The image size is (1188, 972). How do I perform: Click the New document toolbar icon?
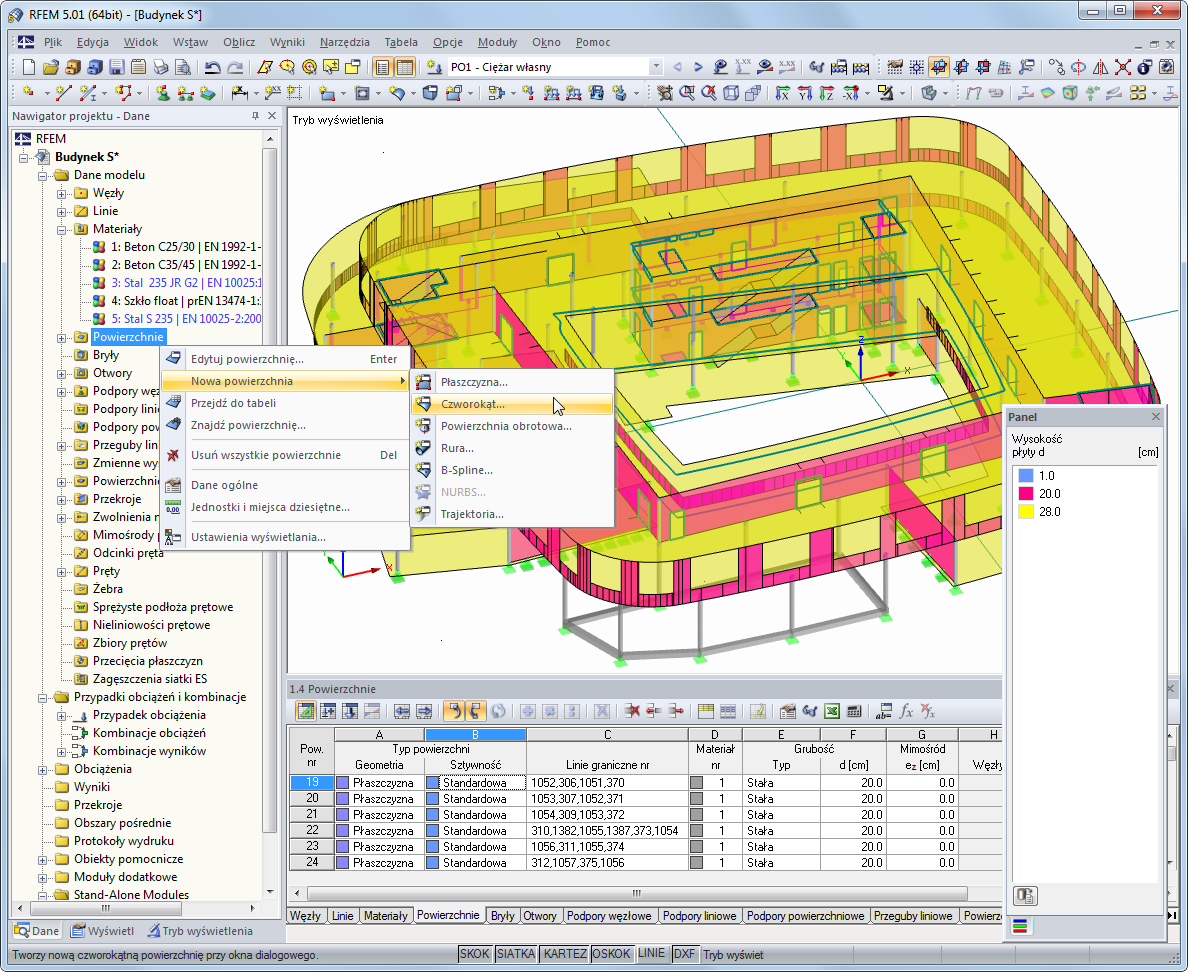28,67
